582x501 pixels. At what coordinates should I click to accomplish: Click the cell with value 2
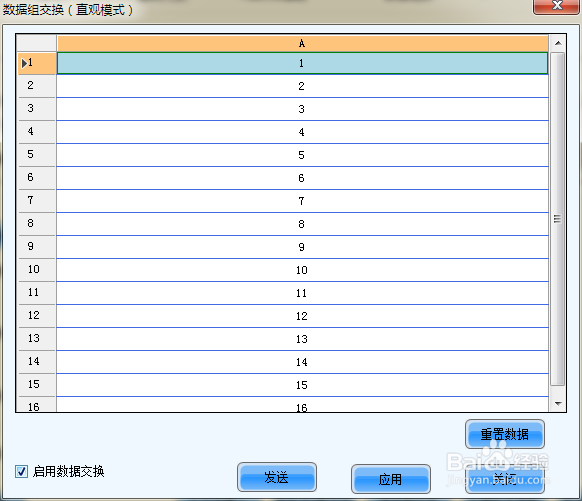click(x=303, y=86)
